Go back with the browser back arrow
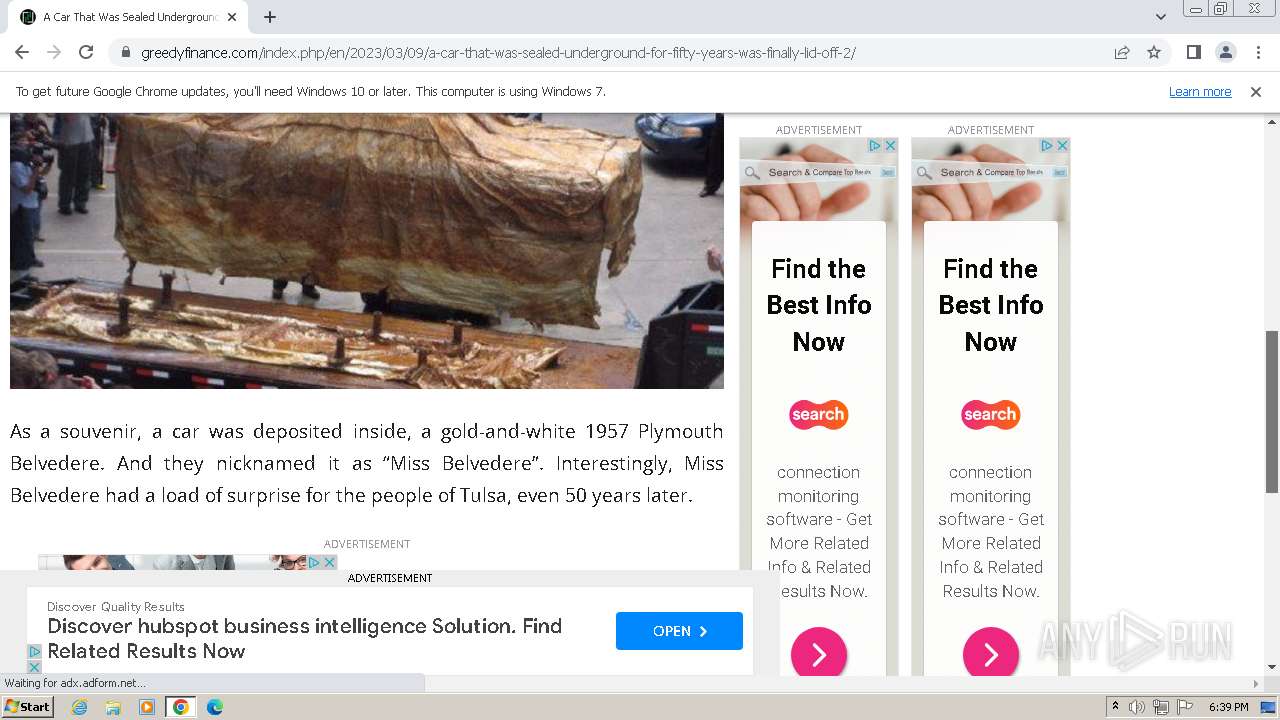The image size is (1280, 720). 22,53
